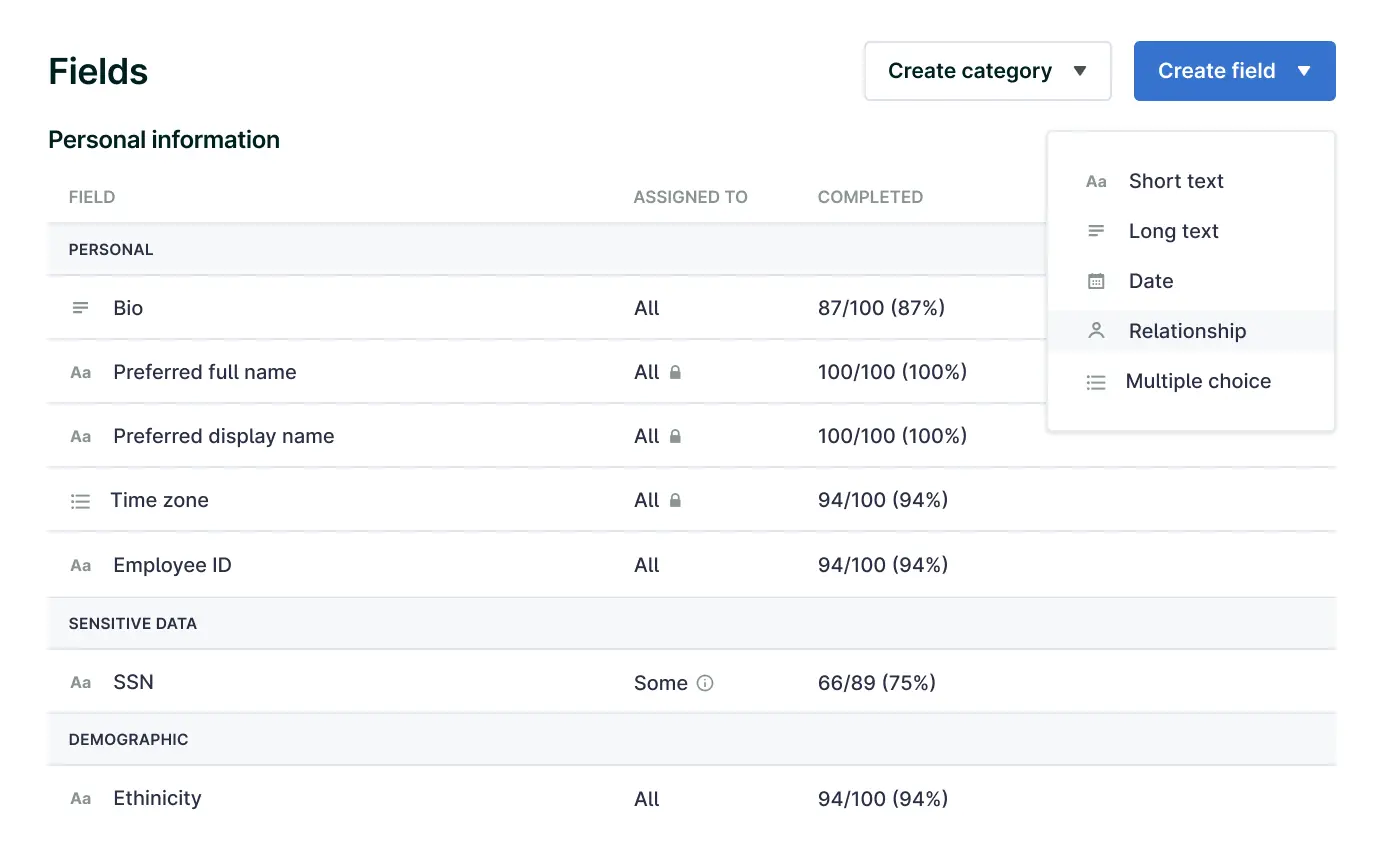Viewport: 1384px width, 856px height.
Task: Click the calendar icon in the dropdown menu
Action: click(1096, 281)
